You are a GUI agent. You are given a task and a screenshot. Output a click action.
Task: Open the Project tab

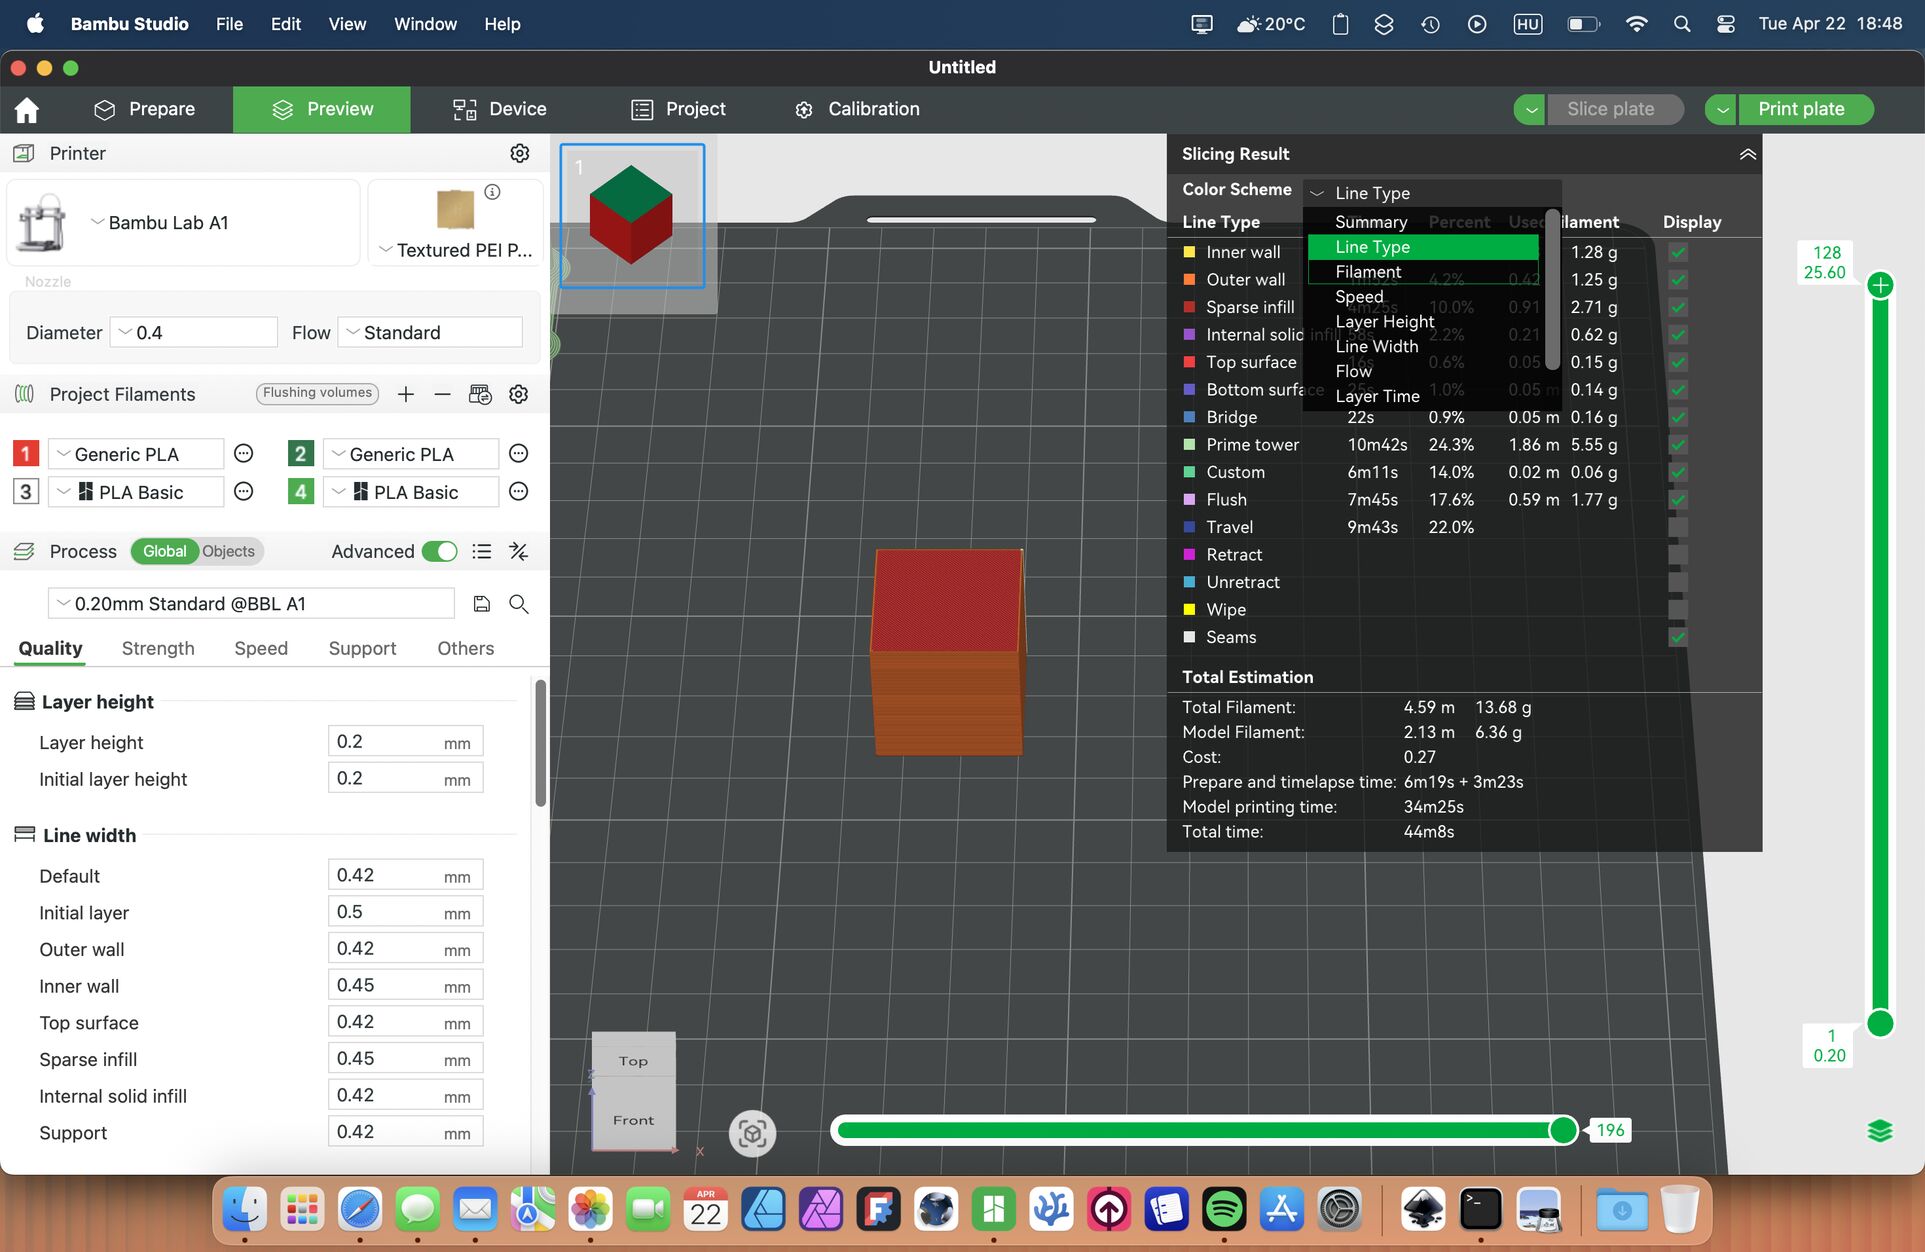(x=678, y=109)
